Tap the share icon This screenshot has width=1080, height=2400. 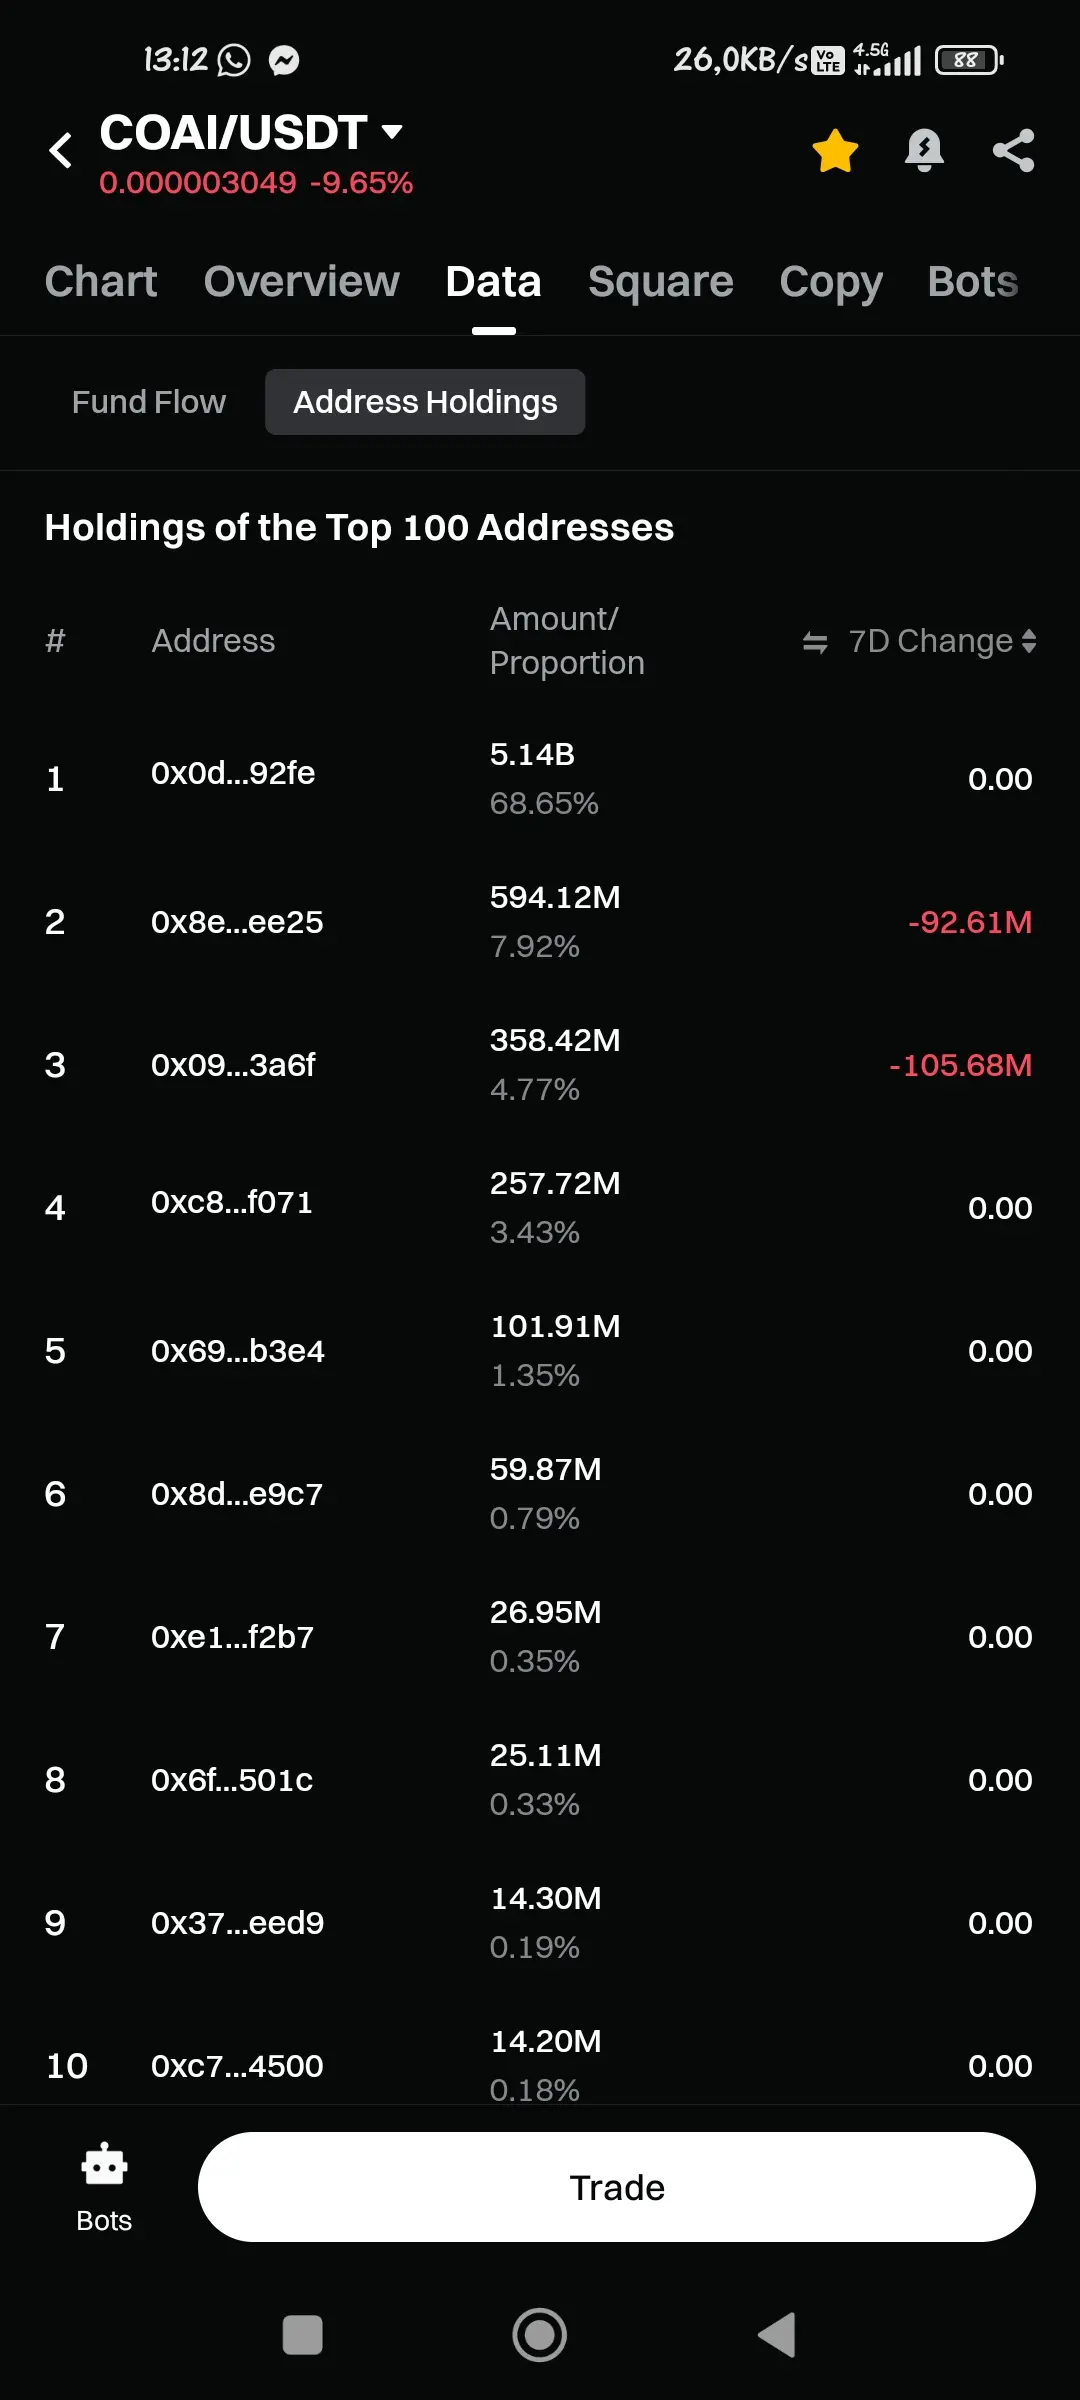(1013, 151)
